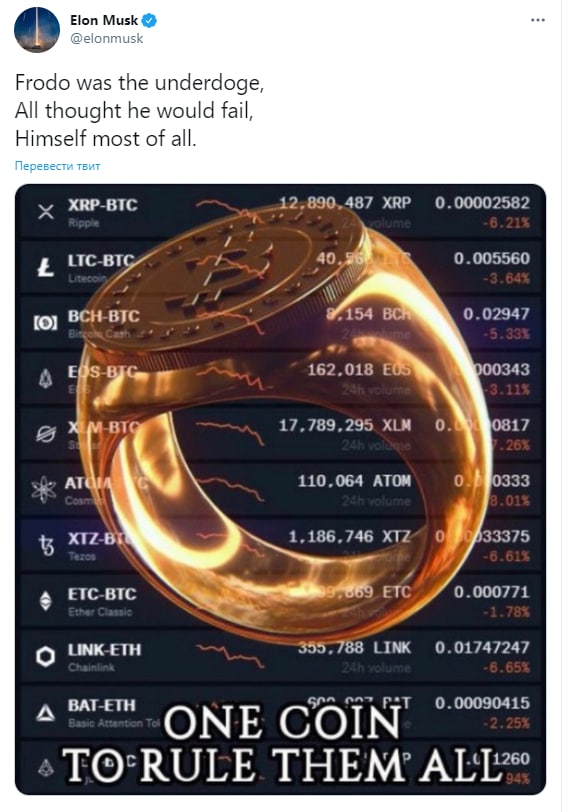Click the EOS icon in the list
This screenshot has height=812, width=565.
[x=46, y=379]
